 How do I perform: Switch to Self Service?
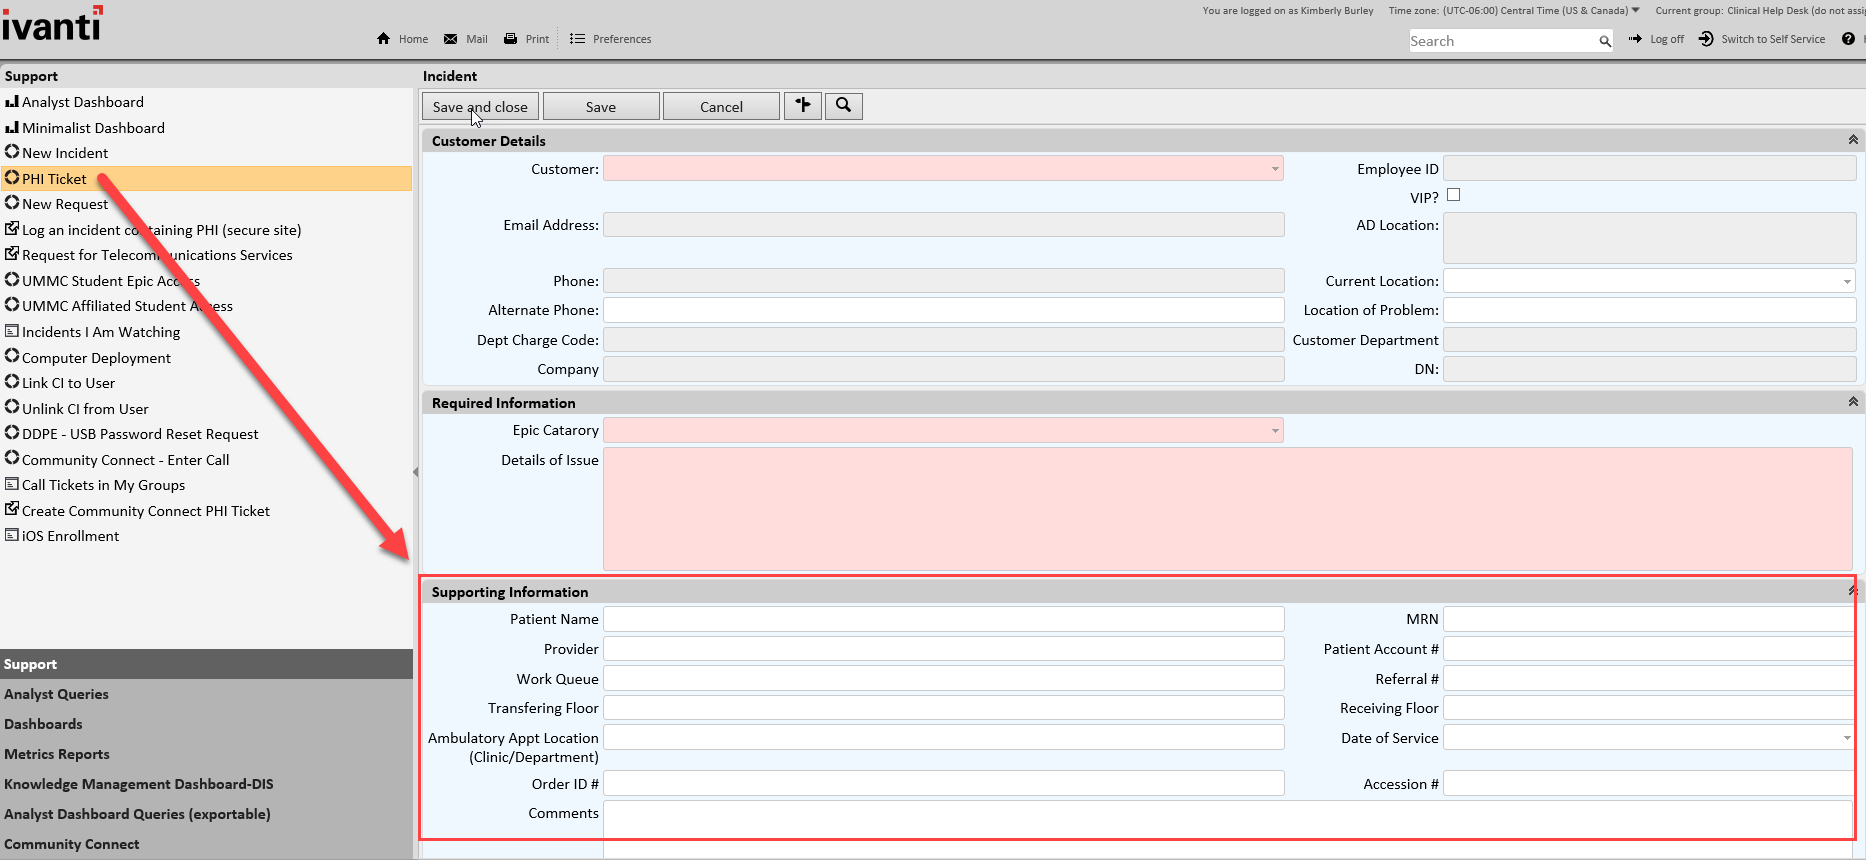1762,39
